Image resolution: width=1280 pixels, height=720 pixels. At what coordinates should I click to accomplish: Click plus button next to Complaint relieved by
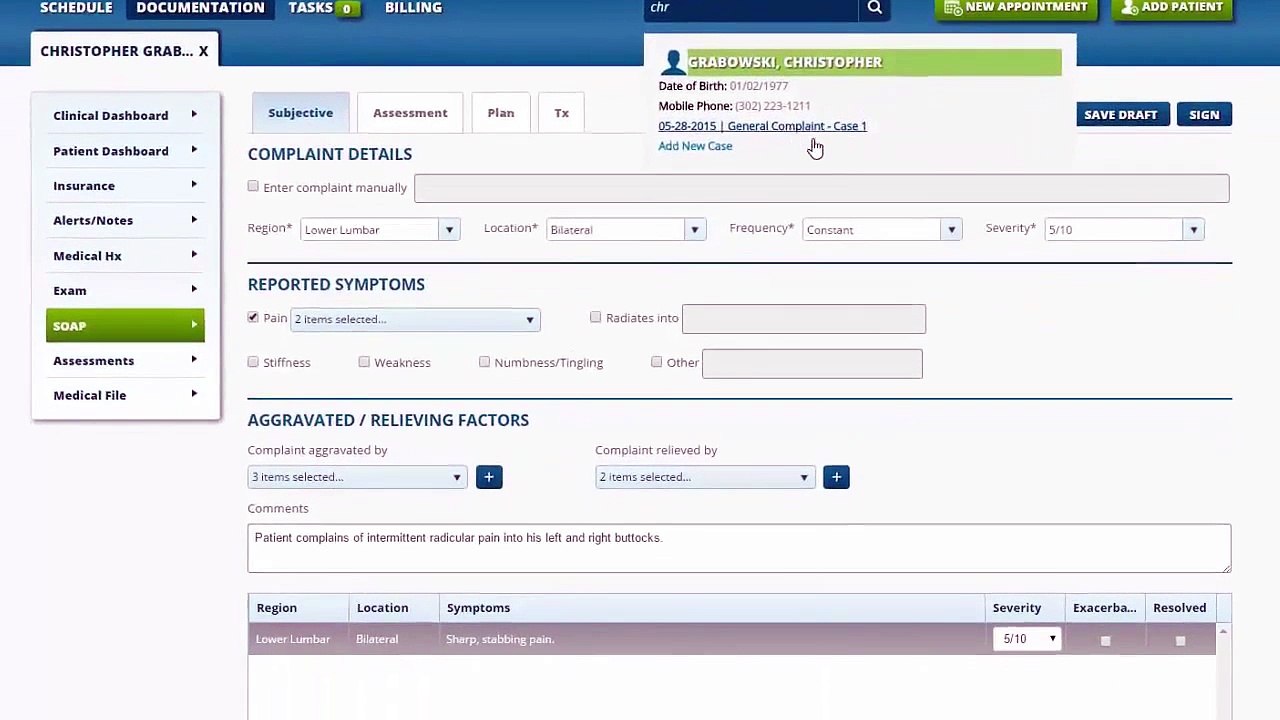(836, 477)
